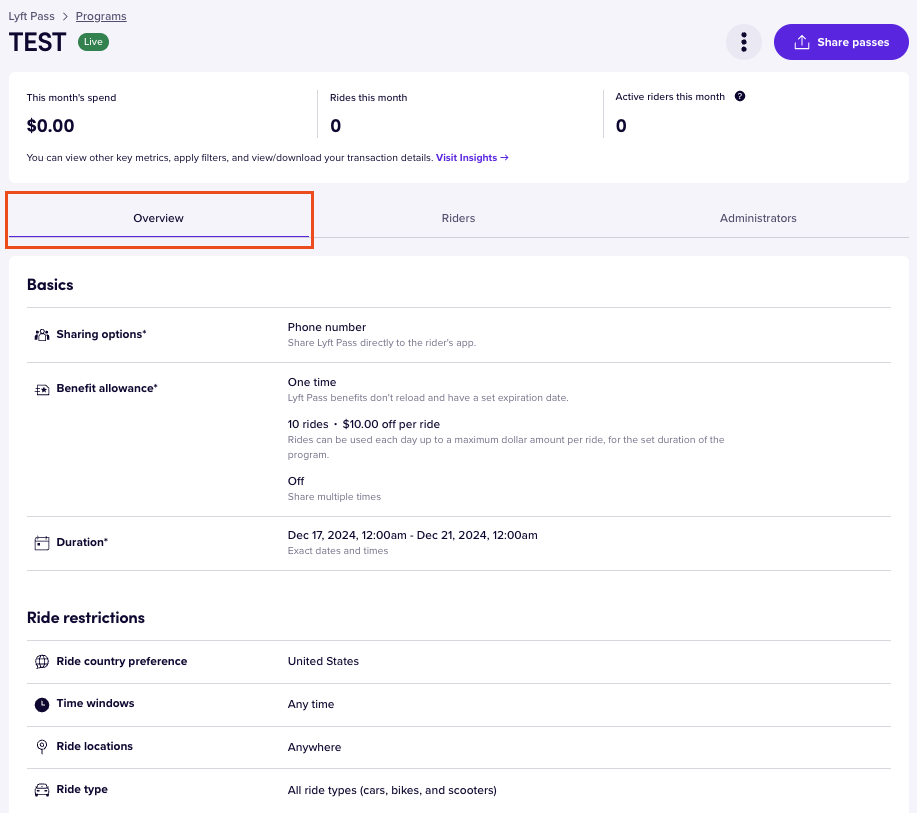Click the green Live status badge
The image size is (917, 813).
click(x=93, y=42)
